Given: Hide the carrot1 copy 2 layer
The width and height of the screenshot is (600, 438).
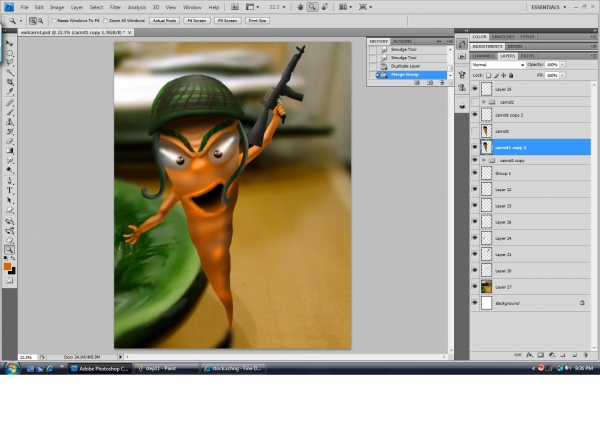Looking at the screenshot, I should click(475, 115).
